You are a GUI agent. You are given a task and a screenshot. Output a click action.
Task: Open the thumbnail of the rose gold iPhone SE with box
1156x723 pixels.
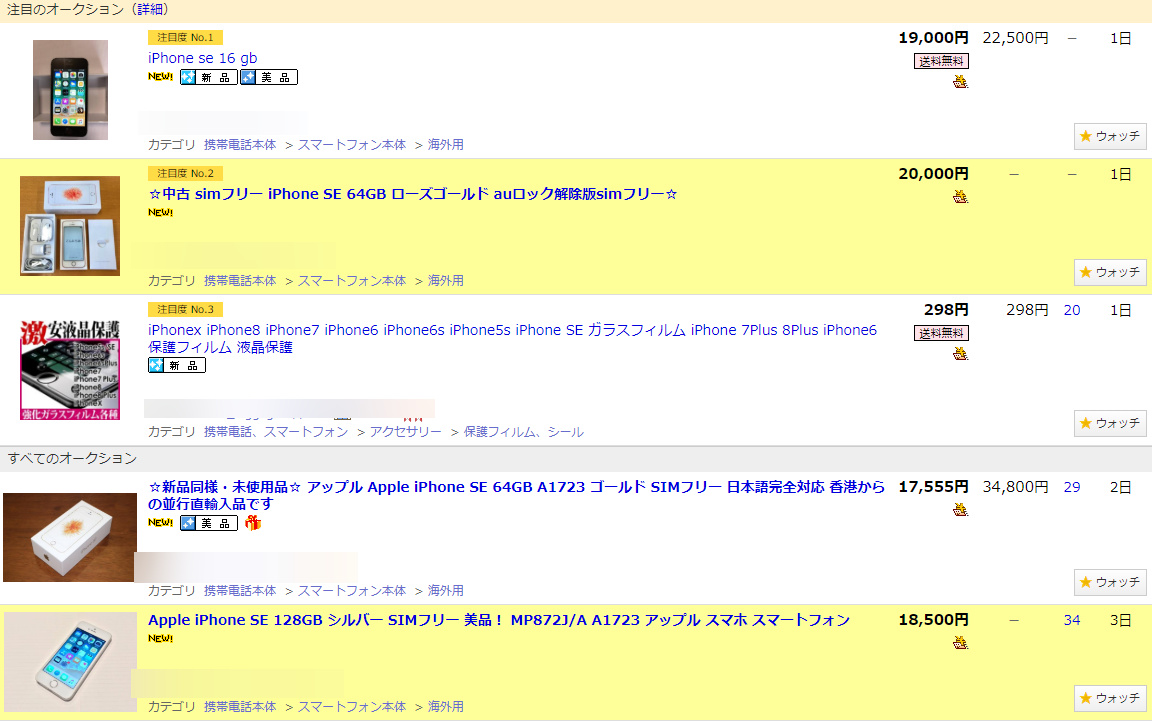tap(70, 226)
